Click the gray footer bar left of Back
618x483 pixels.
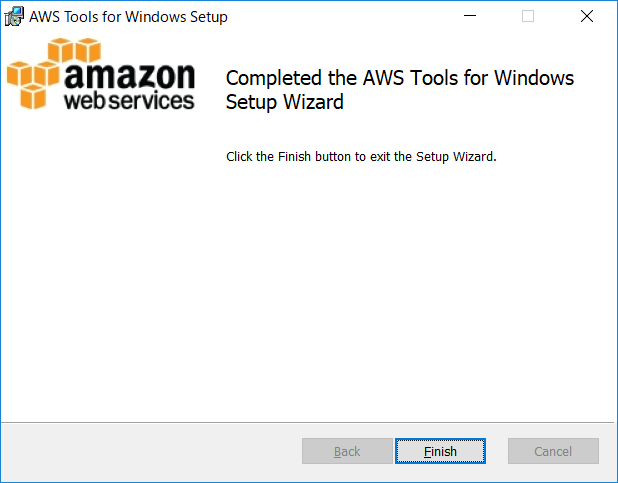click(151, 452)
